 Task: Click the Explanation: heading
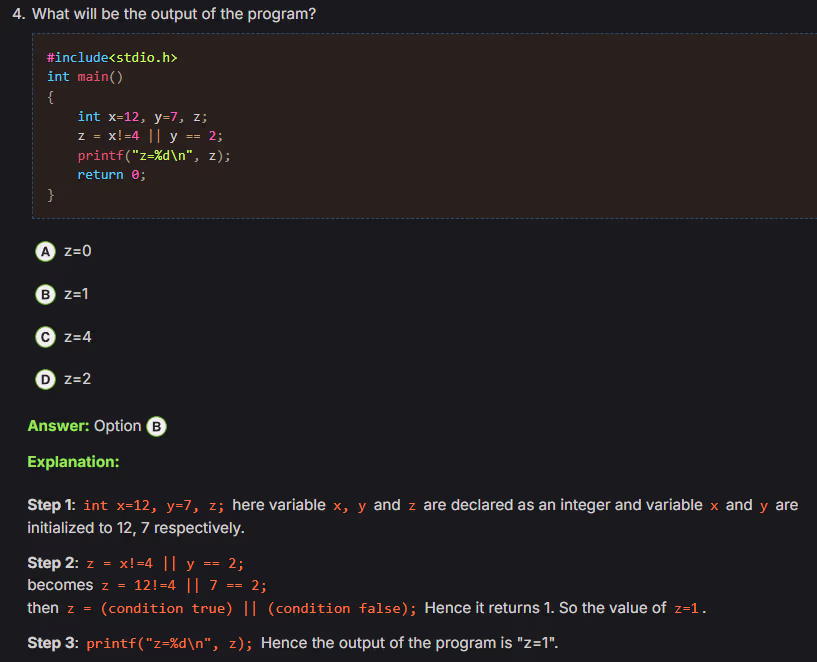click(73, 462)
